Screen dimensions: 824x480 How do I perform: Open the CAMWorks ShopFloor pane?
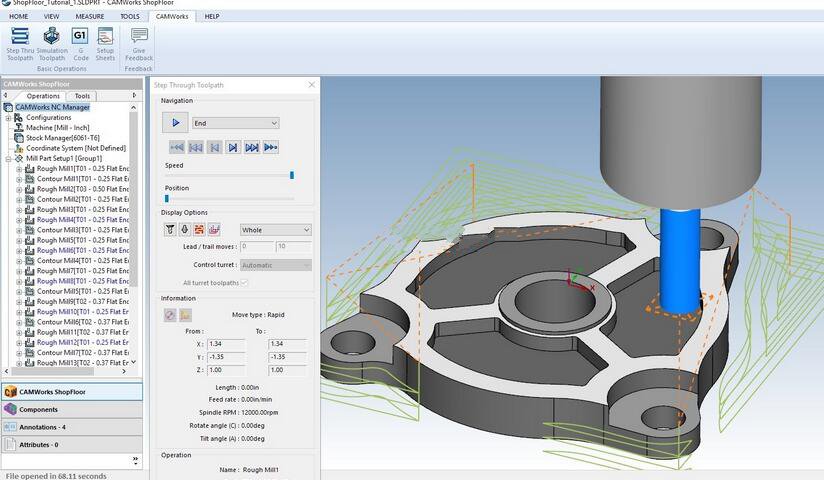72,392
